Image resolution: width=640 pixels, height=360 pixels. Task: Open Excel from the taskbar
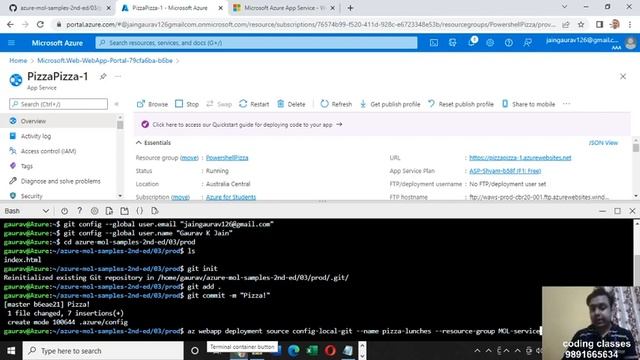[x=312, y=350]
